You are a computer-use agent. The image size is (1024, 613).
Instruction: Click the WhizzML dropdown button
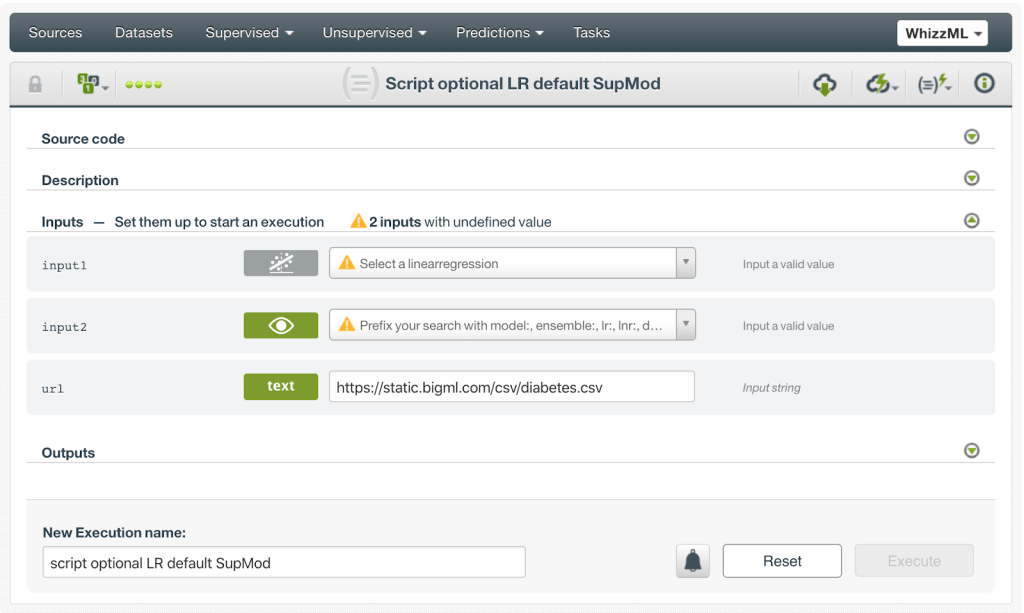941,32
